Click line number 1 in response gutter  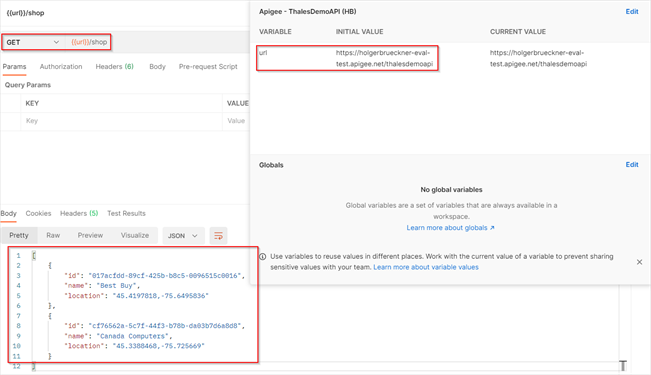pos(18,256)
